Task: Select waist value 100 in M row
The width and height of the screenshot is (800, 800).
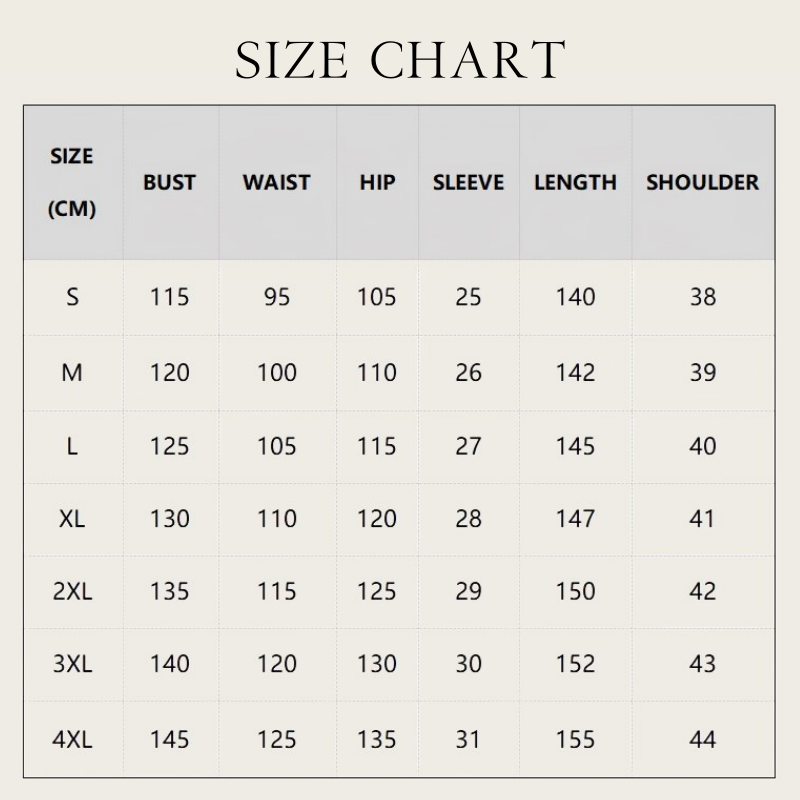Action: click(x=276, y=373)
